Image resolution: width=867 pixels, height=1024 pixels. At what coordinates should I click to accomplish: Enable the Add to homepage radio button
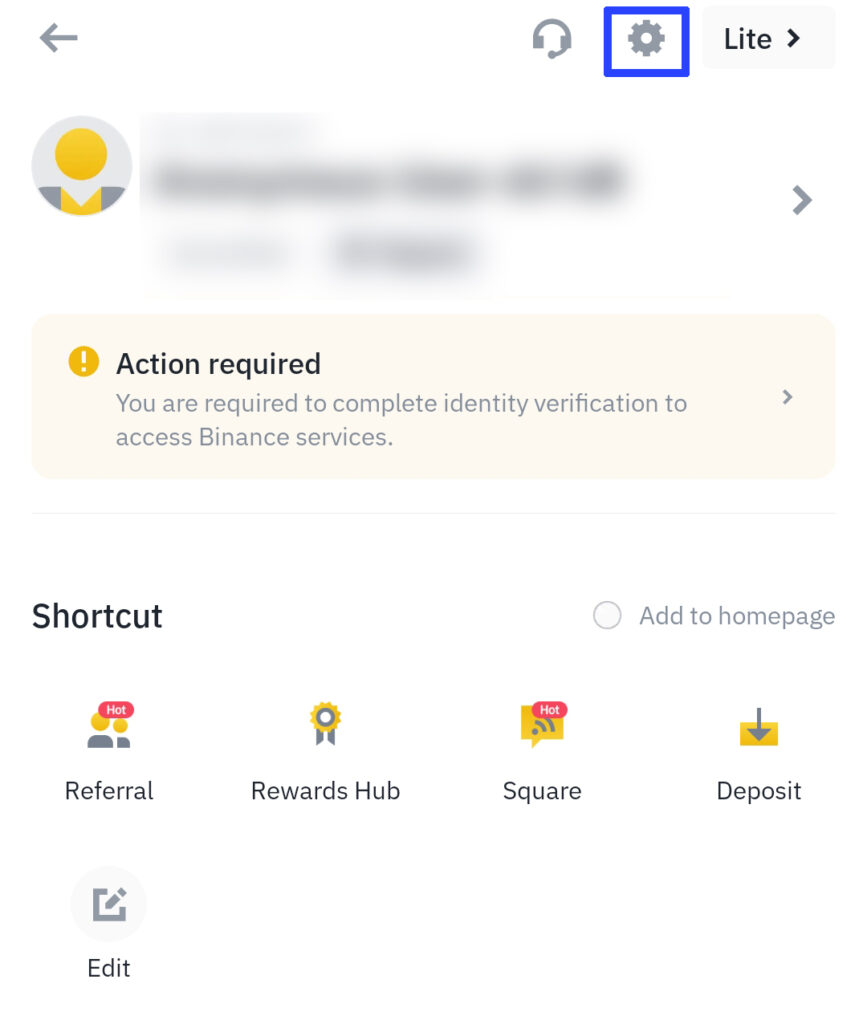[x=607, y=615]
